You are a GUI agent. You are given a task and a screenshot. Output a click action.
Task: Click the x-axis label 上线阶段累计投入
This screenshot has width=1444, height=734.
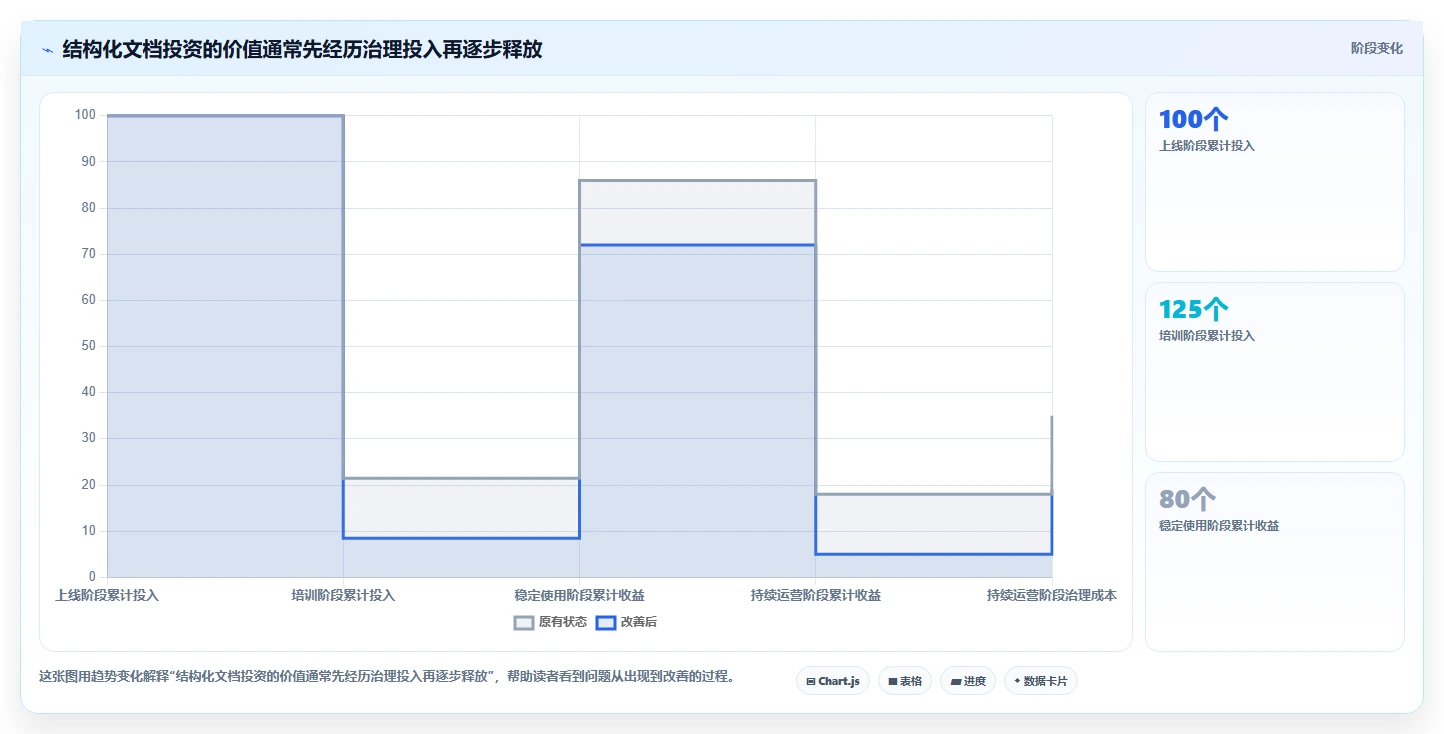[x=107, y=595]
